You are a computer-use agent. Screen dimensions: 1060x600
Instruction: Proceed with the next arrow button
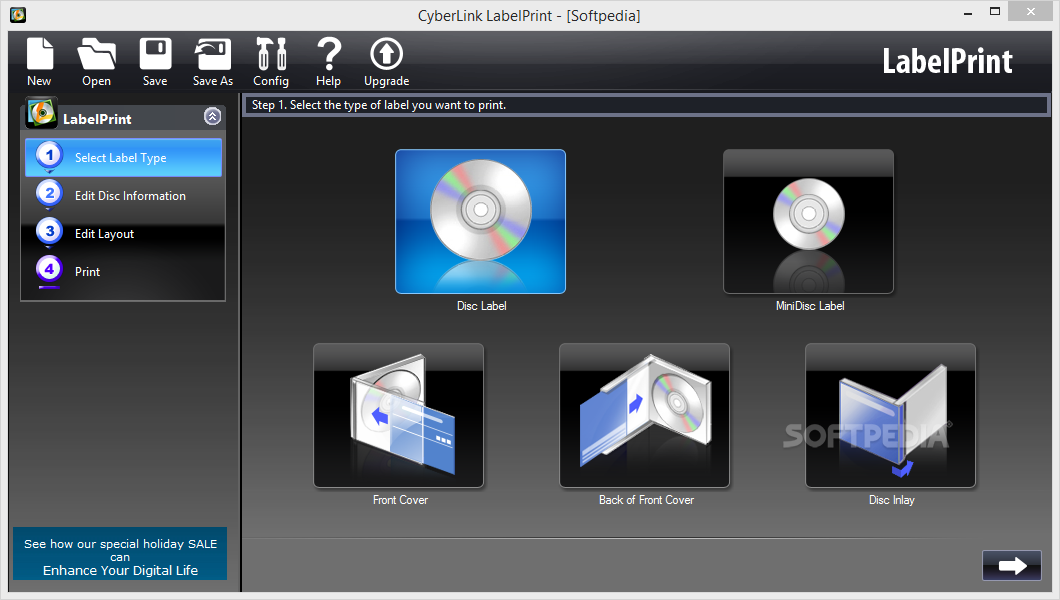click(x=1012, y=566)
